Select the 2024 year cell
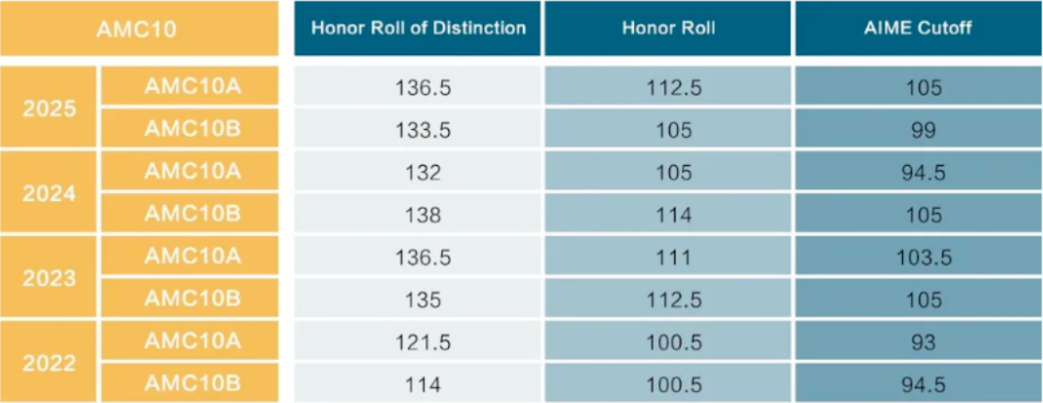 [49, 192]
